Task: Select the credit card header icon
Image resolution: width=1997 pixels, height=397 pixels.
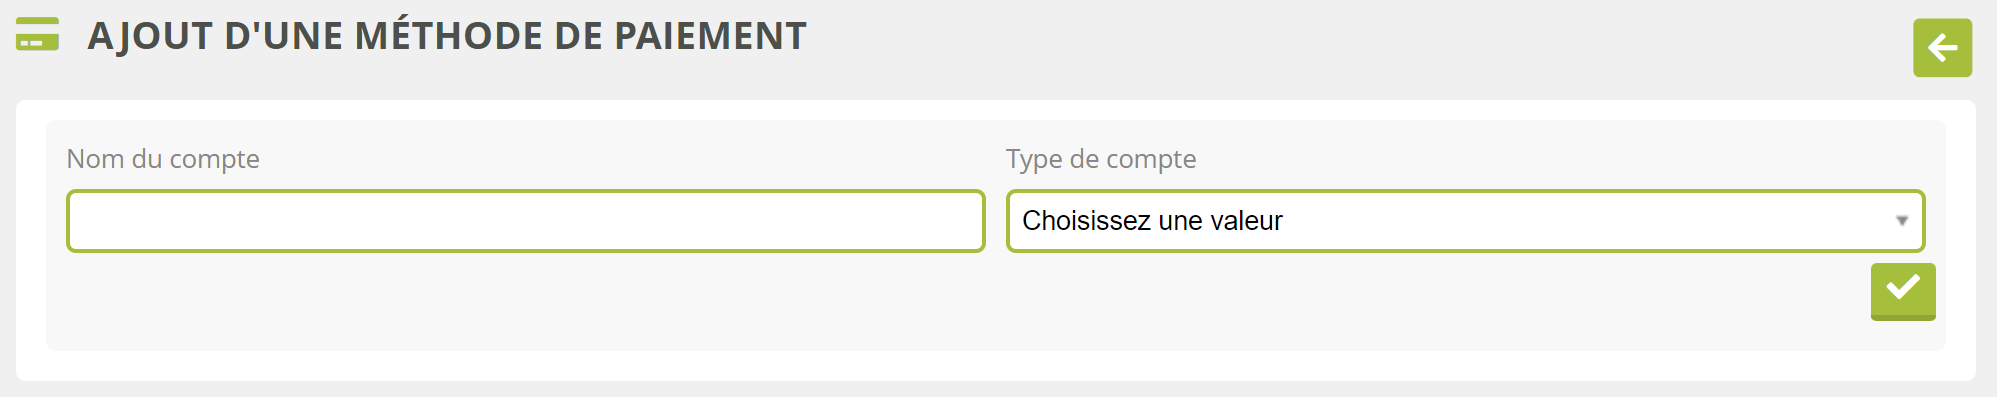Action: pyautogui.click(x=38, y=34)
